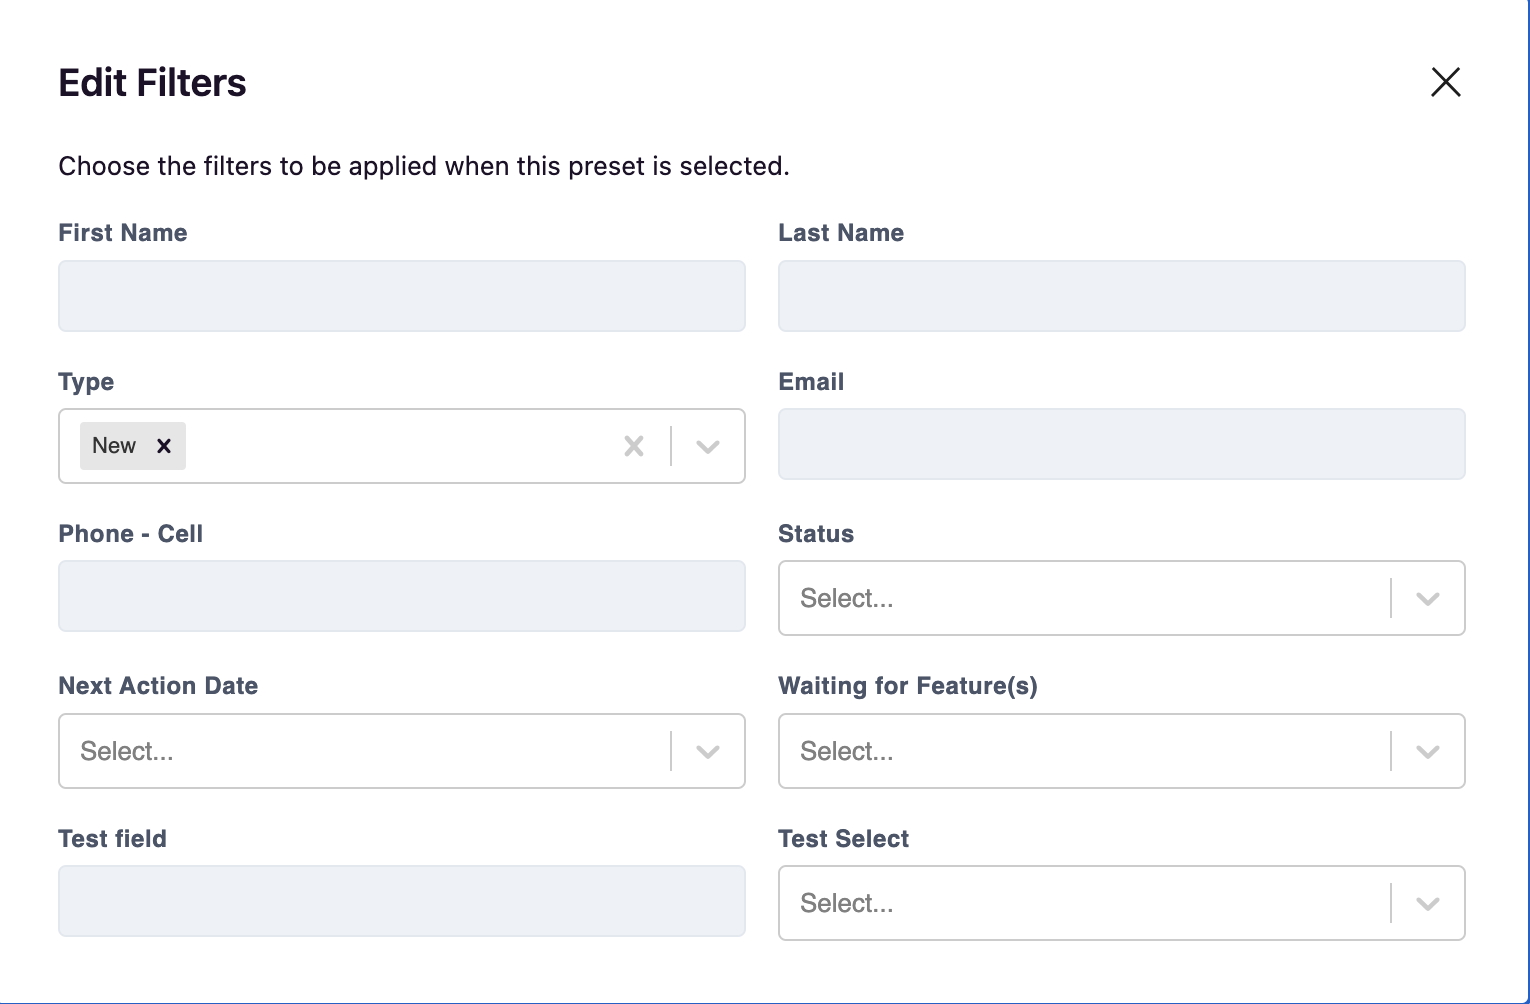Expand the Test Select dropdown chevron
Viewport: 1530px width, 1004px height.
[1427, 902]
